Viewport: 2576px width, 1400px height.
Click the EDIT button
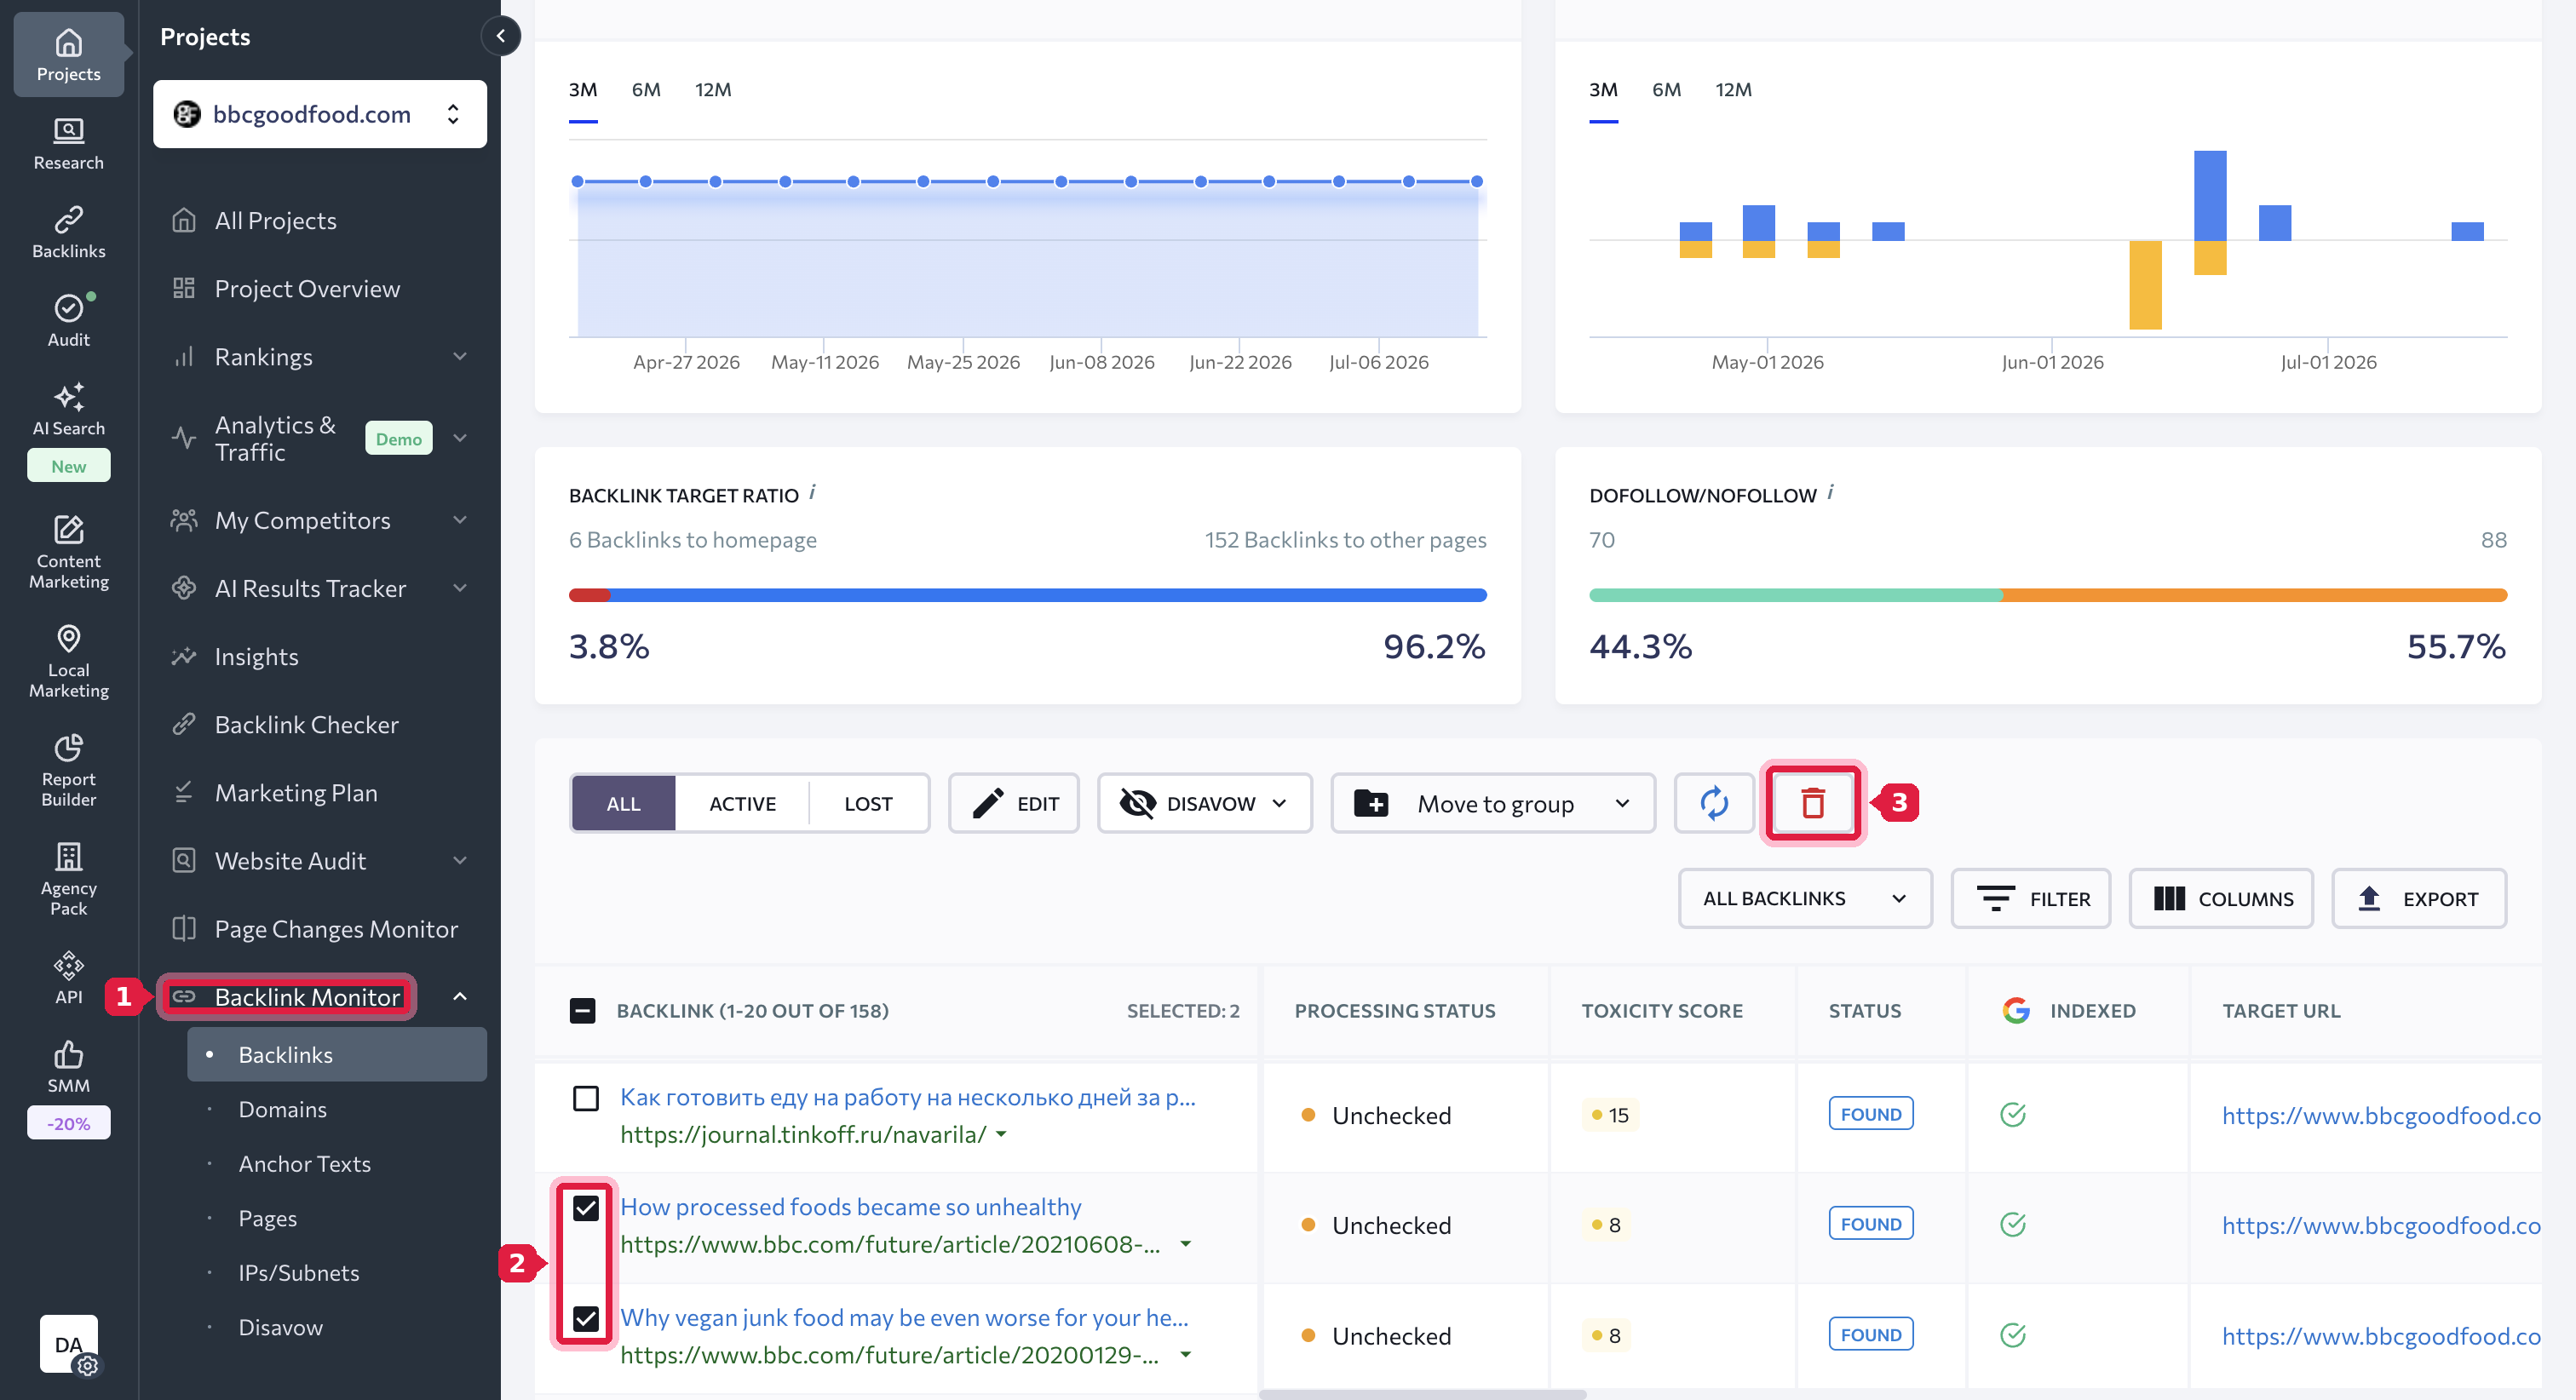coord(1013,803)
